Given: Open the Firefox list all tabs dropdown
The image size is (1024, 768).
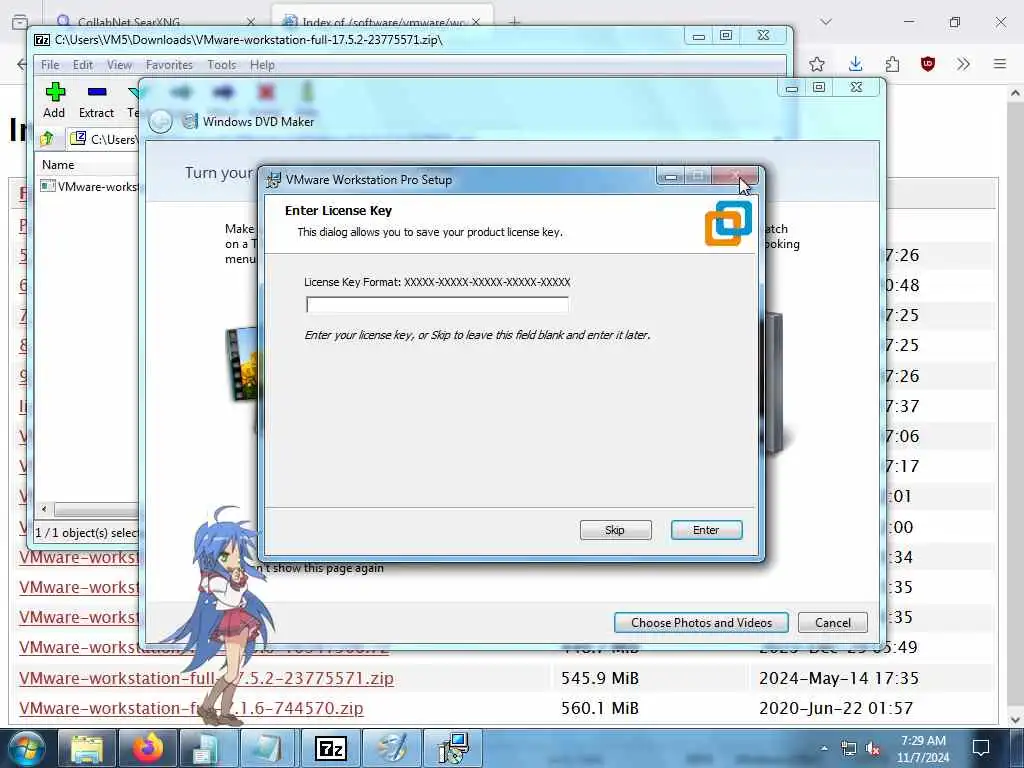Looking at the screenshot, I should tap(826, 22).
